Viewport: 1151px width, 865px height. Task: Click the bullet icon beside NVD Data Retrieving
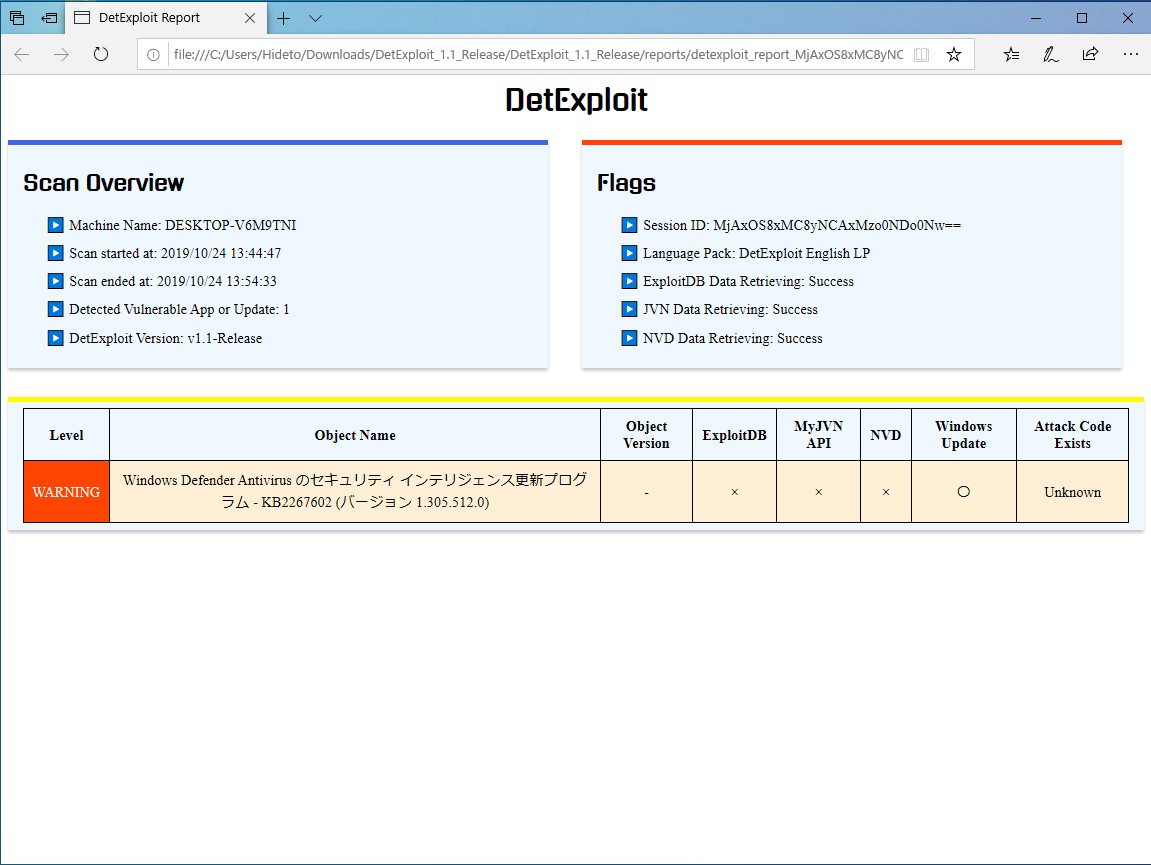tap(629, 338)
